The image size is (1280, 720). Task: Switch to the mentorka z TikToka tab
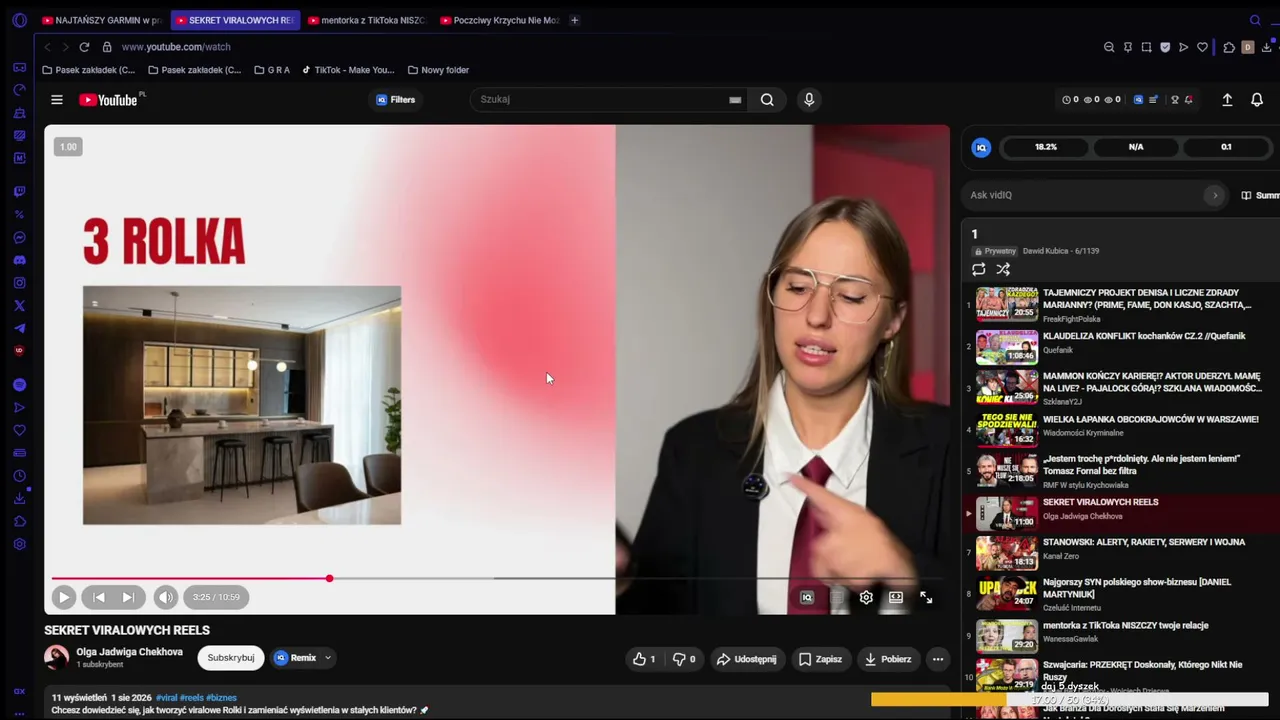point(366,20)
